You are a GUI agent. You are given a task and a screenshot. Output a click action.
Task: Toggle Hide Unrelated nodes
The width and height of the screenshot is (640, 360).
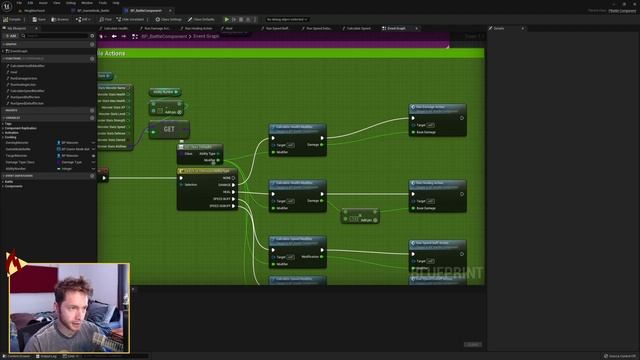(x=130, y=19)
